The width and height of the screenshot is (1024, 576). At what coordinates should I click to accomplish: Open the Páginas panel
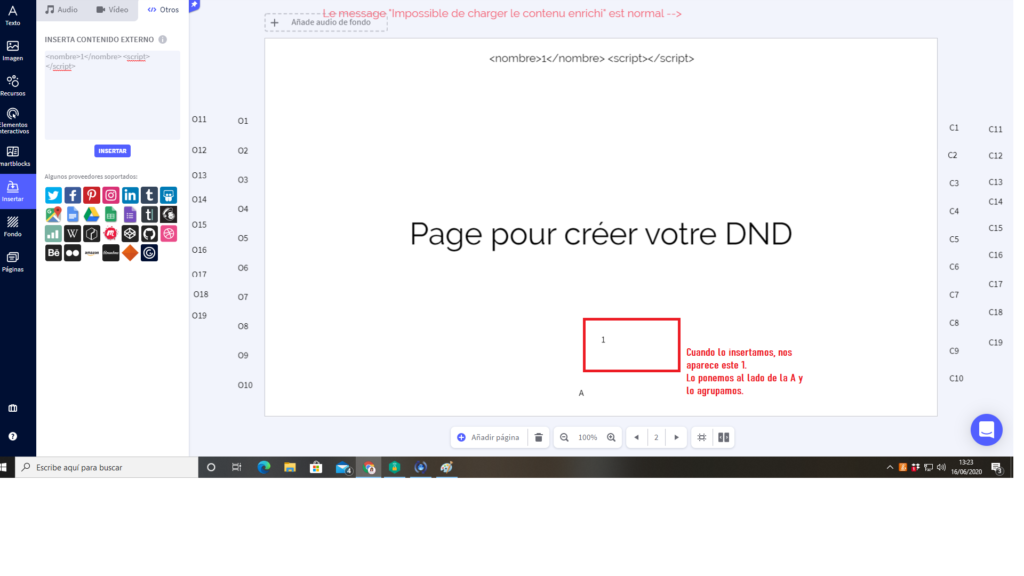coord(13,261)
